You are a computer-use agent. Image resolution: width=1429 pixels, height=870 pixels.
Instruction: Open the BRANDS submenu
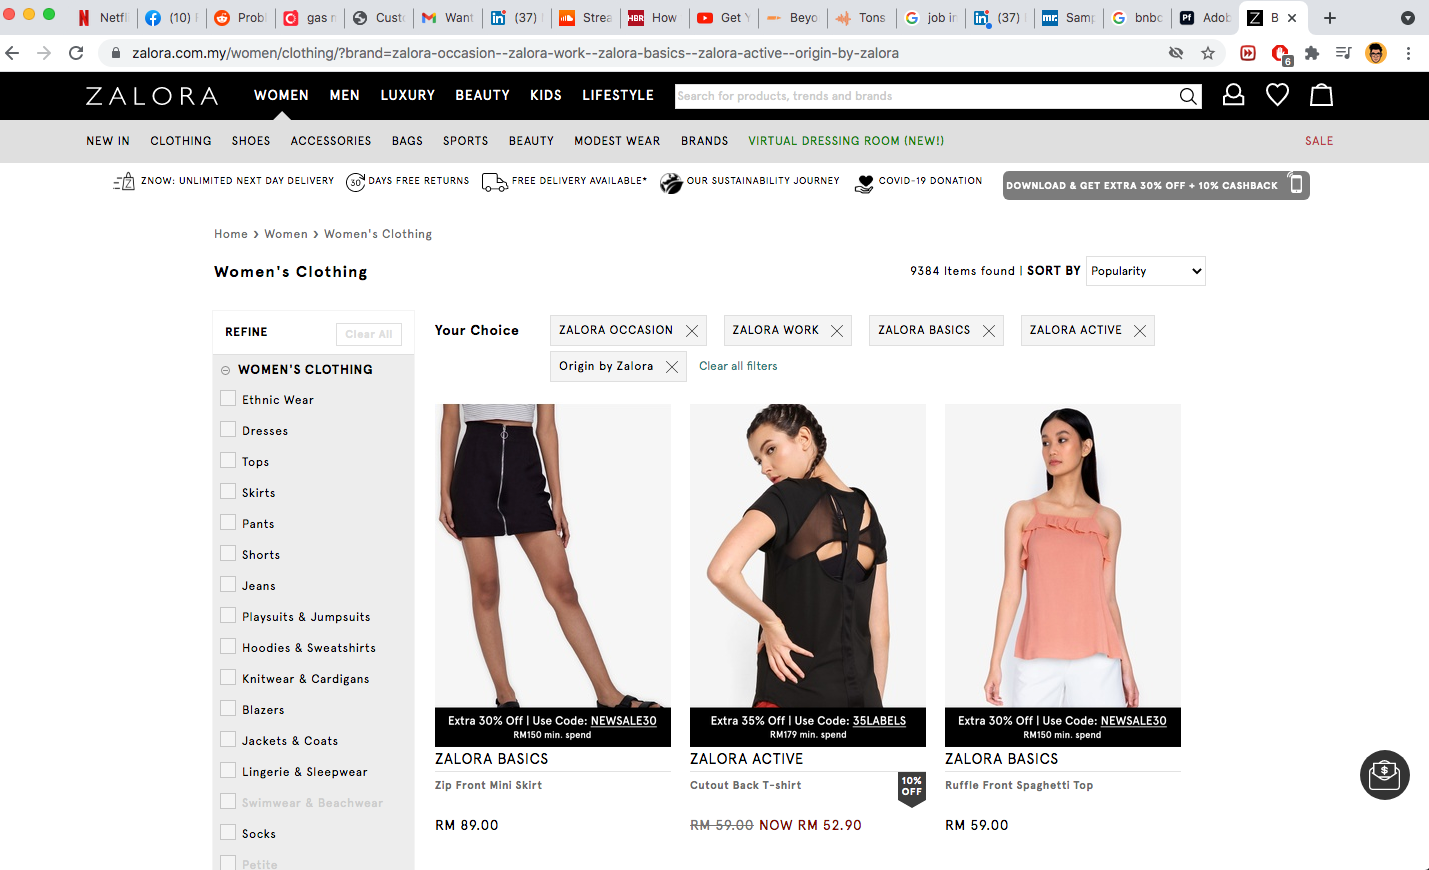(x=705, y=141)
